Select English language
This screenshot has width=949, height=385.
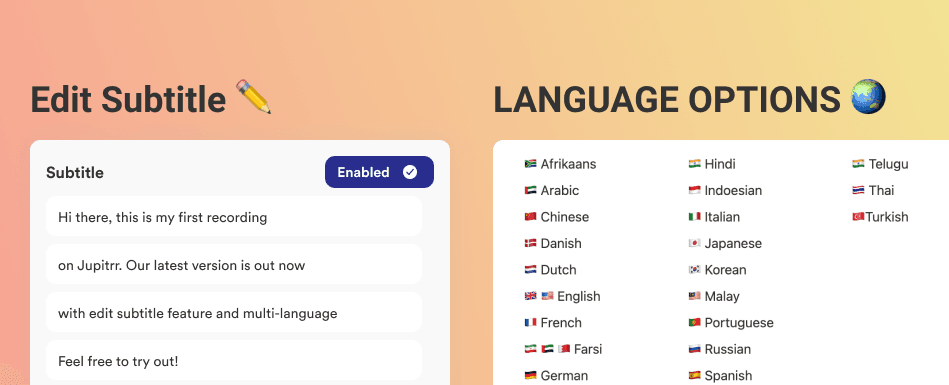click(579, 296)
